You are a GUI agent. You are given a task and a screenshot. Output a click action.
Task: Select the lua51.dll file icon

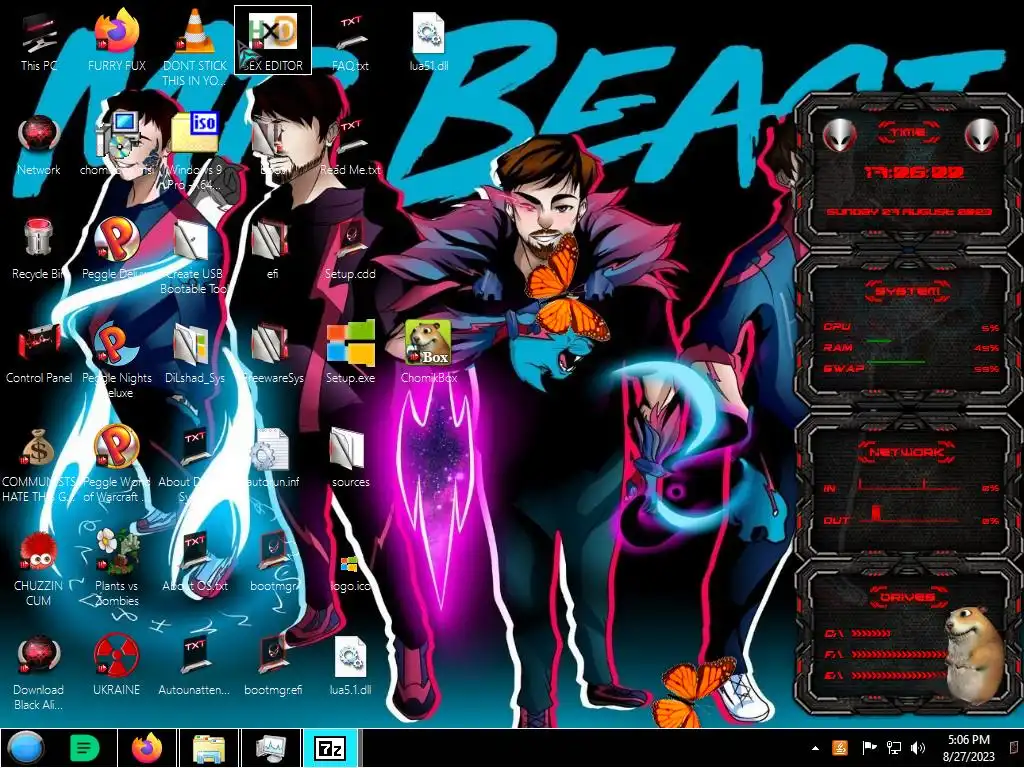428,42
